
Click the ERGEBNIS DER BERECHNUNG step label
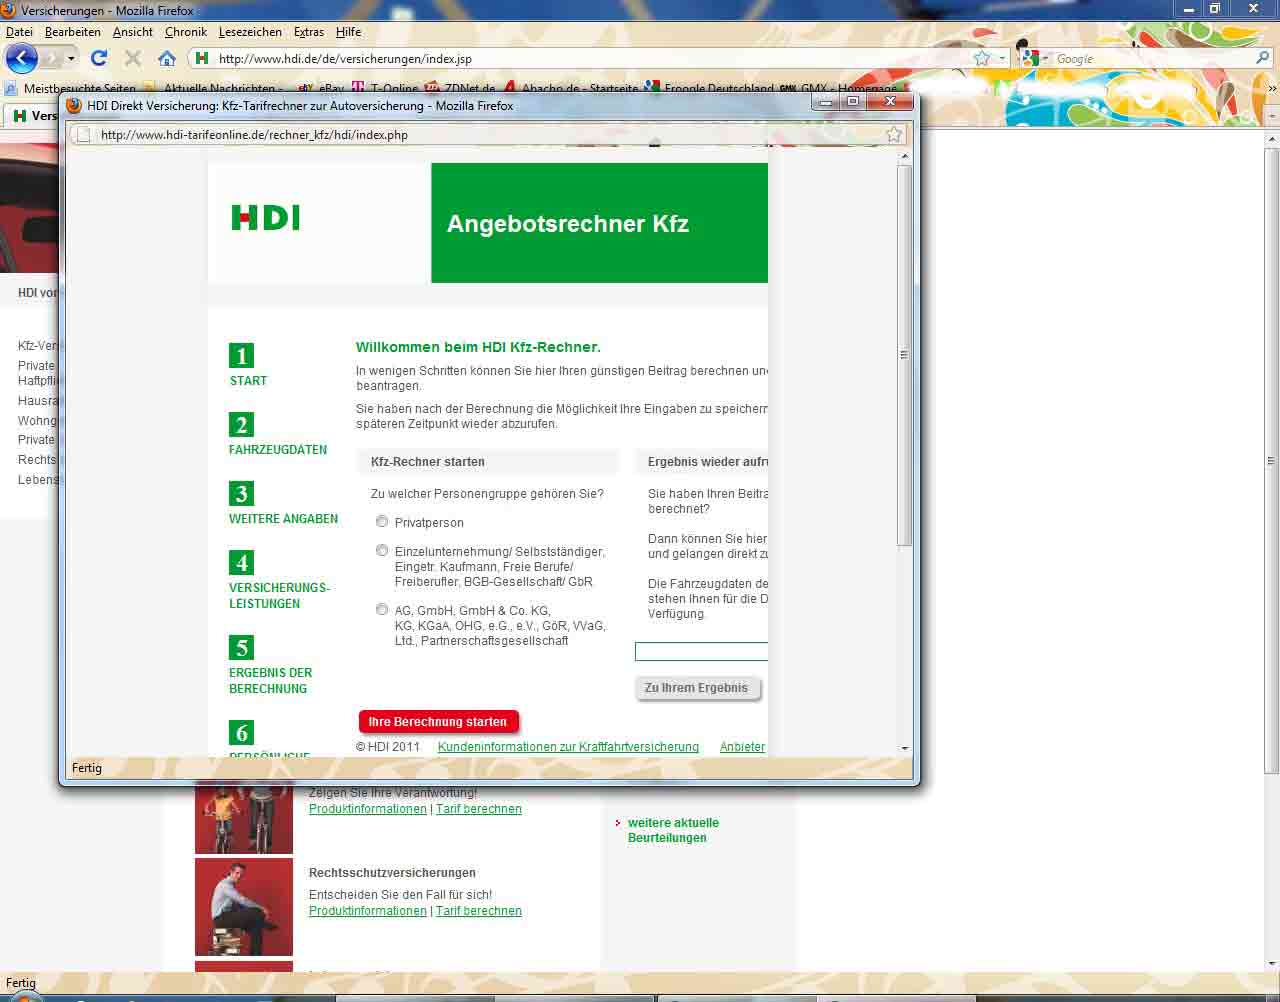(270, 681)
